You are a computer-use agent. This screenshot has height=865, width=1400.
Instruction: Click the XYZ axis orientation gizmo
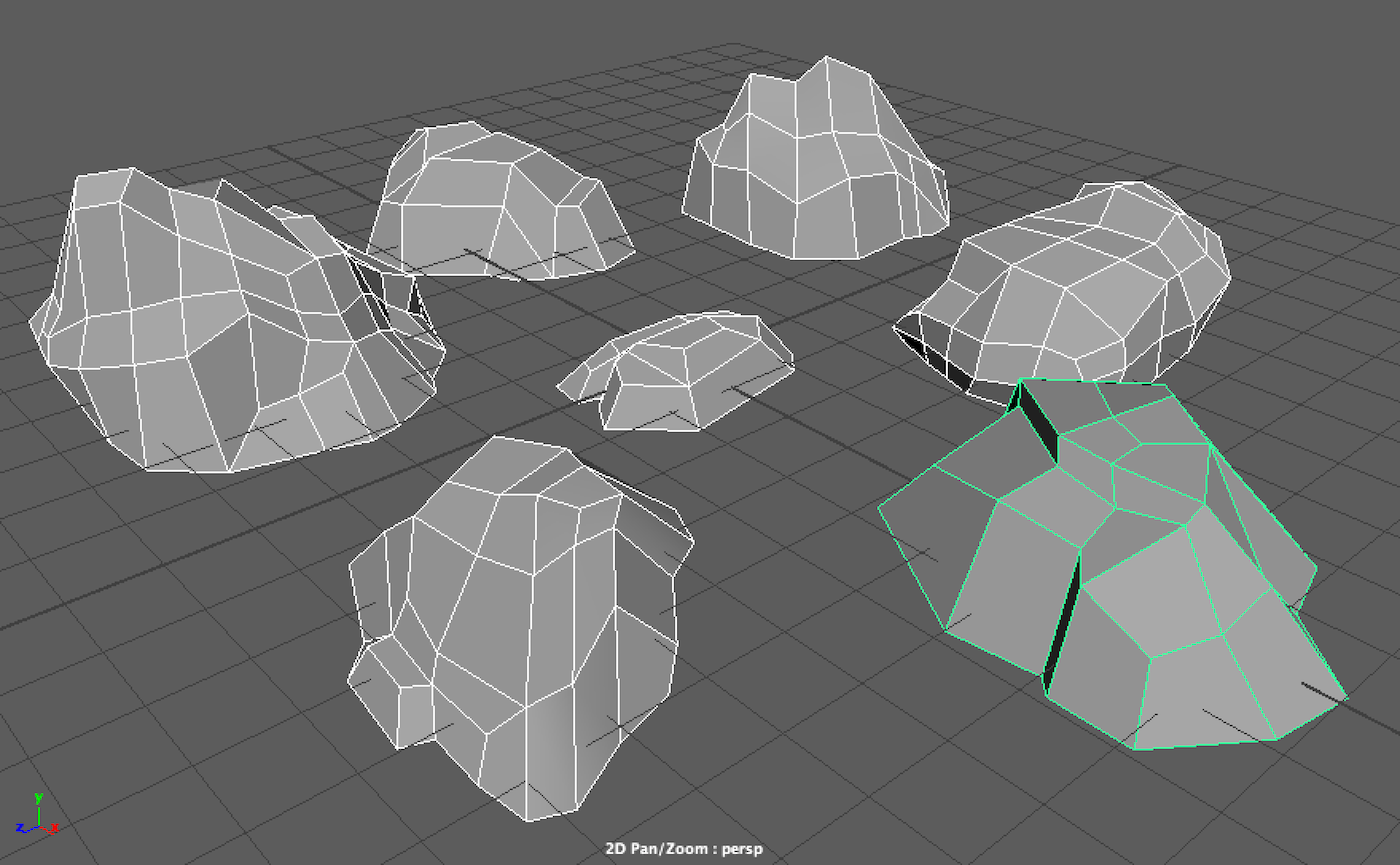(38, 813)
